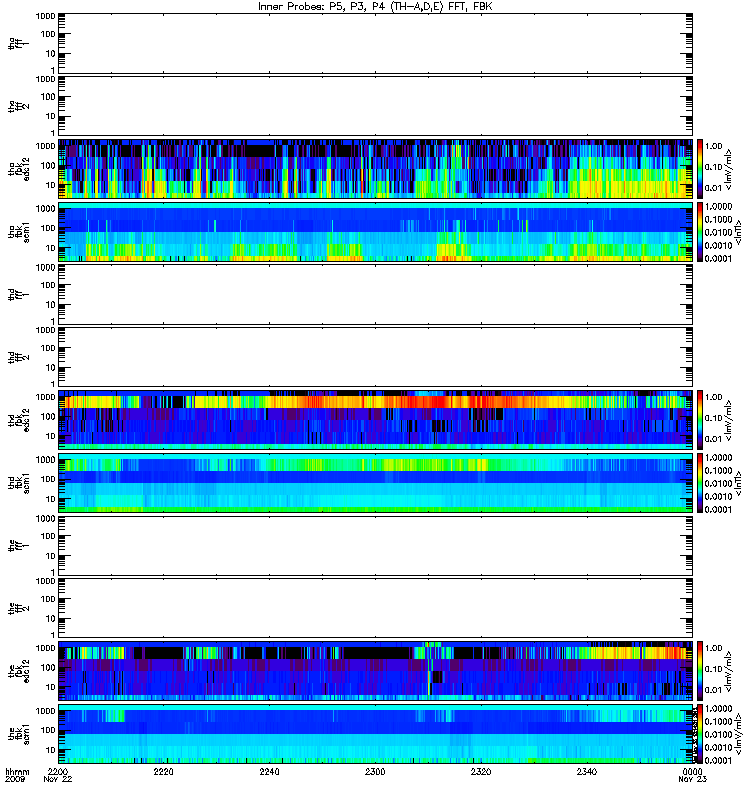This screenshot has height=800, width=750.
Task: Select the tha fbk scm1 color bar
Action: click(x=700, y=231)
